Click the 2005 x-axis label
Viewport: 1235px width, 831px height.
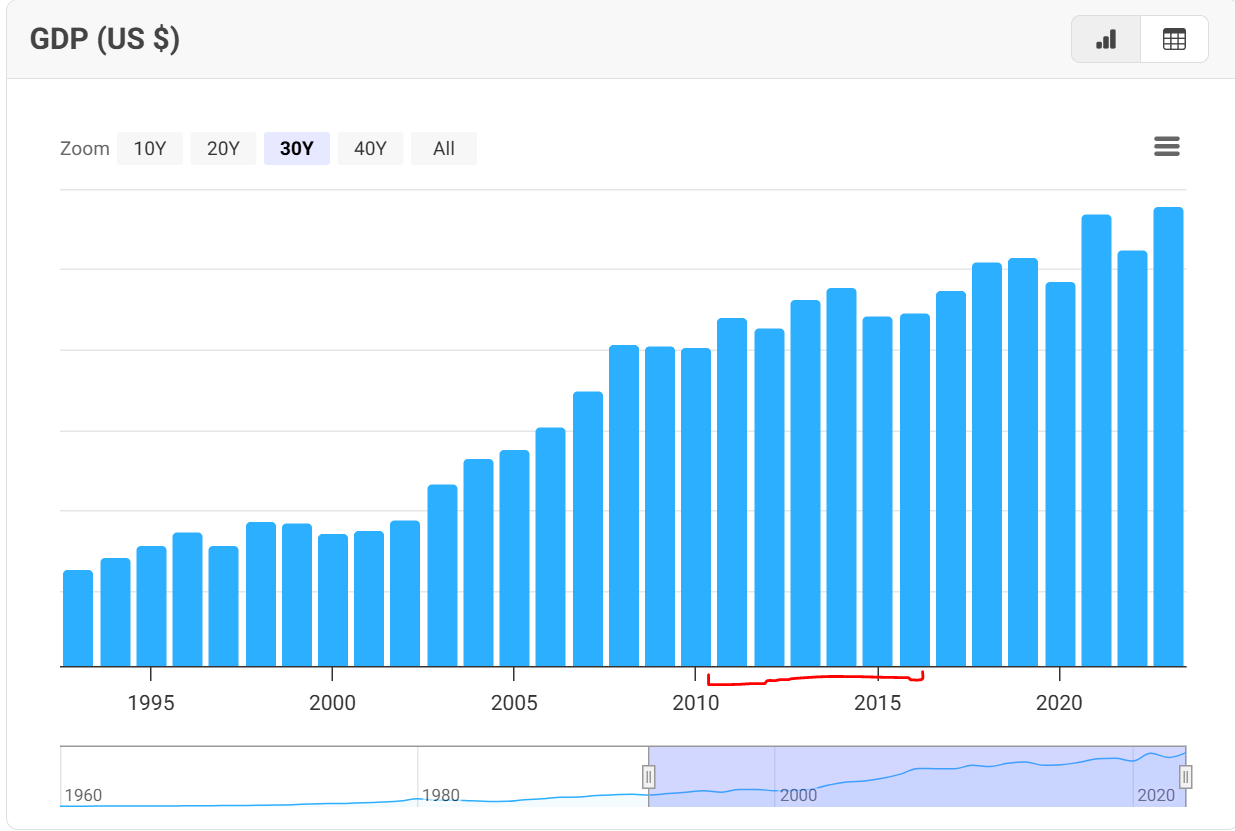coord(514,703)
